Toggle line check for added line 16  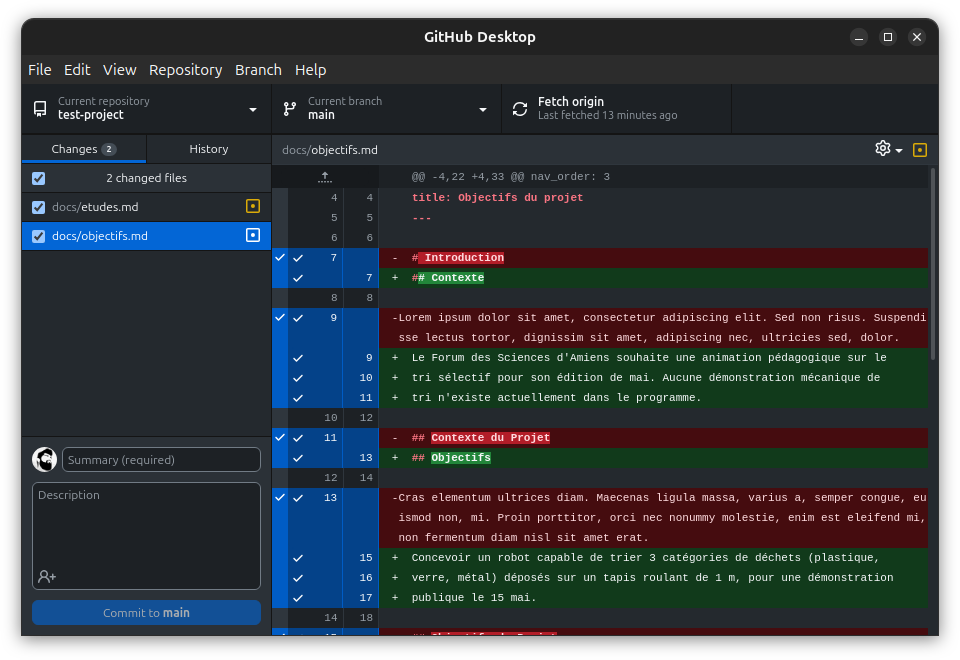(298, 578)
